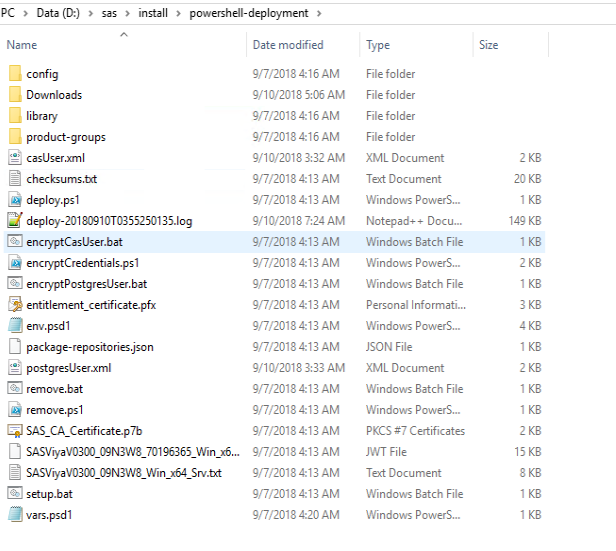
Task: Navigate to PC in breadcrumb
Action: (7, 13)
